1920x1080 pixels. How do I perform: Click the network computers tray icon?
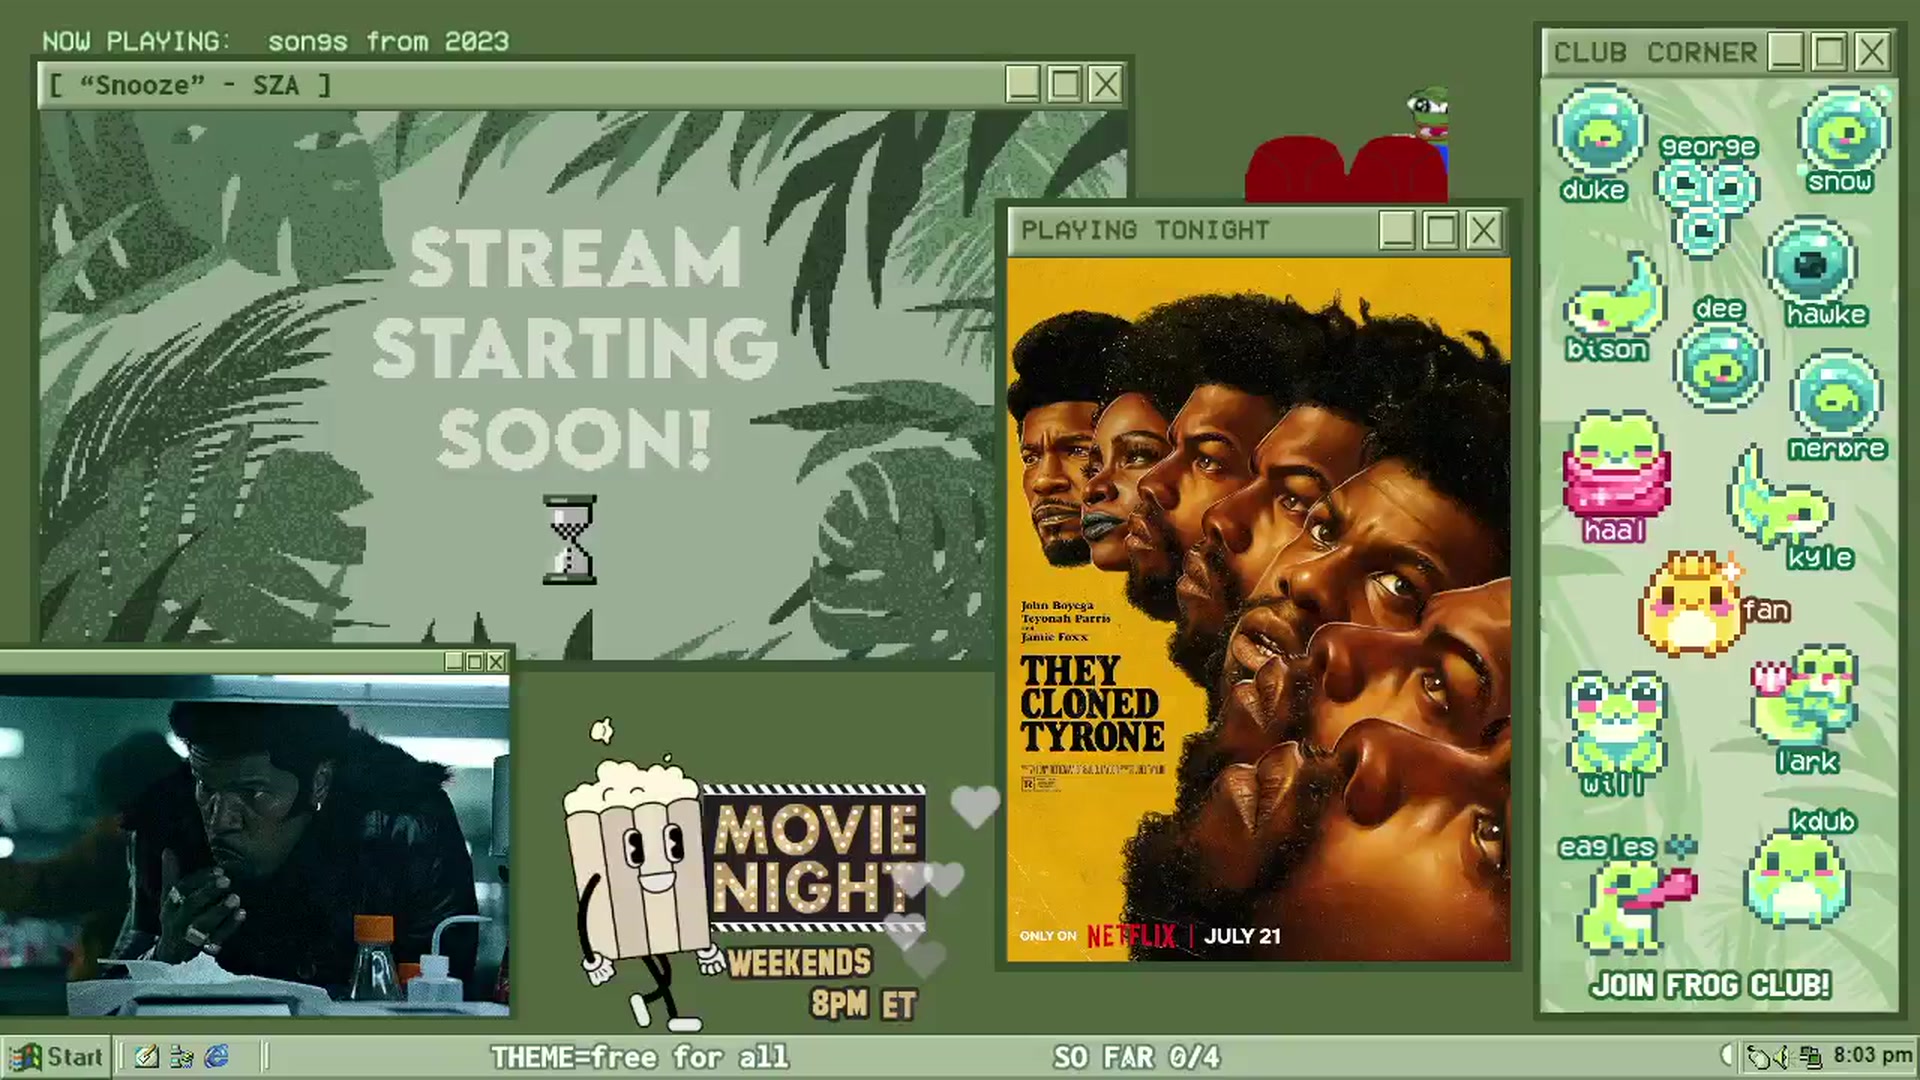[1810, 1057]
